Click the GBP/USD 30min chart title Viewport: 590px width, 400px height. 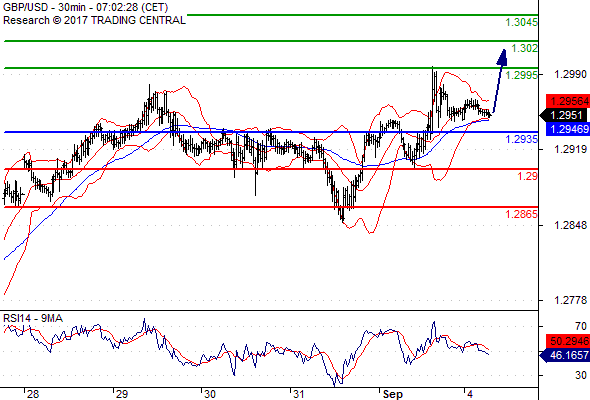[85, 7]
